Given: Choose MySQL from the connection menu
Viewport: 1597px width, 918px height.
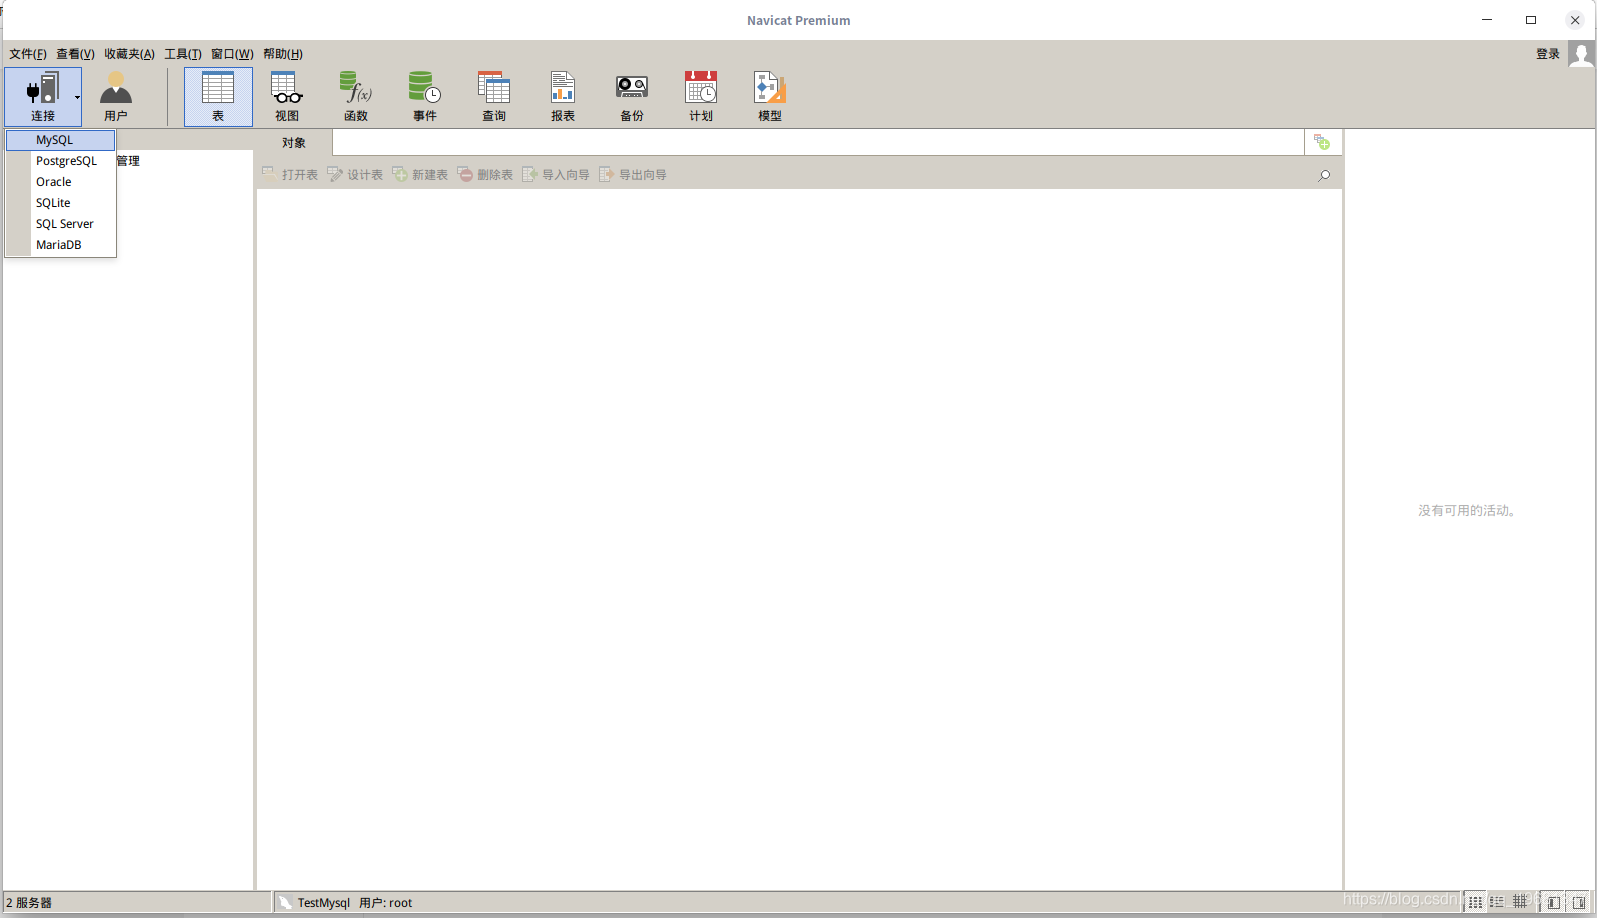Looking at the screenshot, I should point(61,140).
